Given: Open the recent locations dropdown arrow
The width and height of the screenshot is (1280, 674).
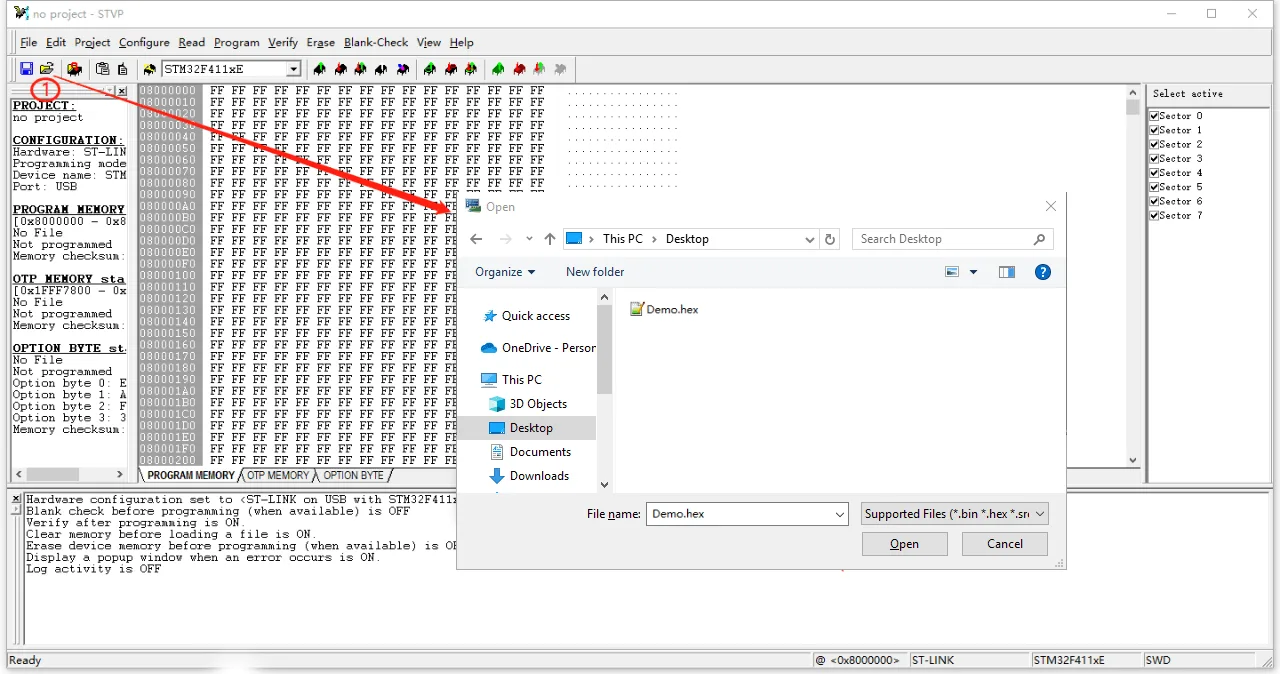Looking at the screenshot, I should click(529, 239).
